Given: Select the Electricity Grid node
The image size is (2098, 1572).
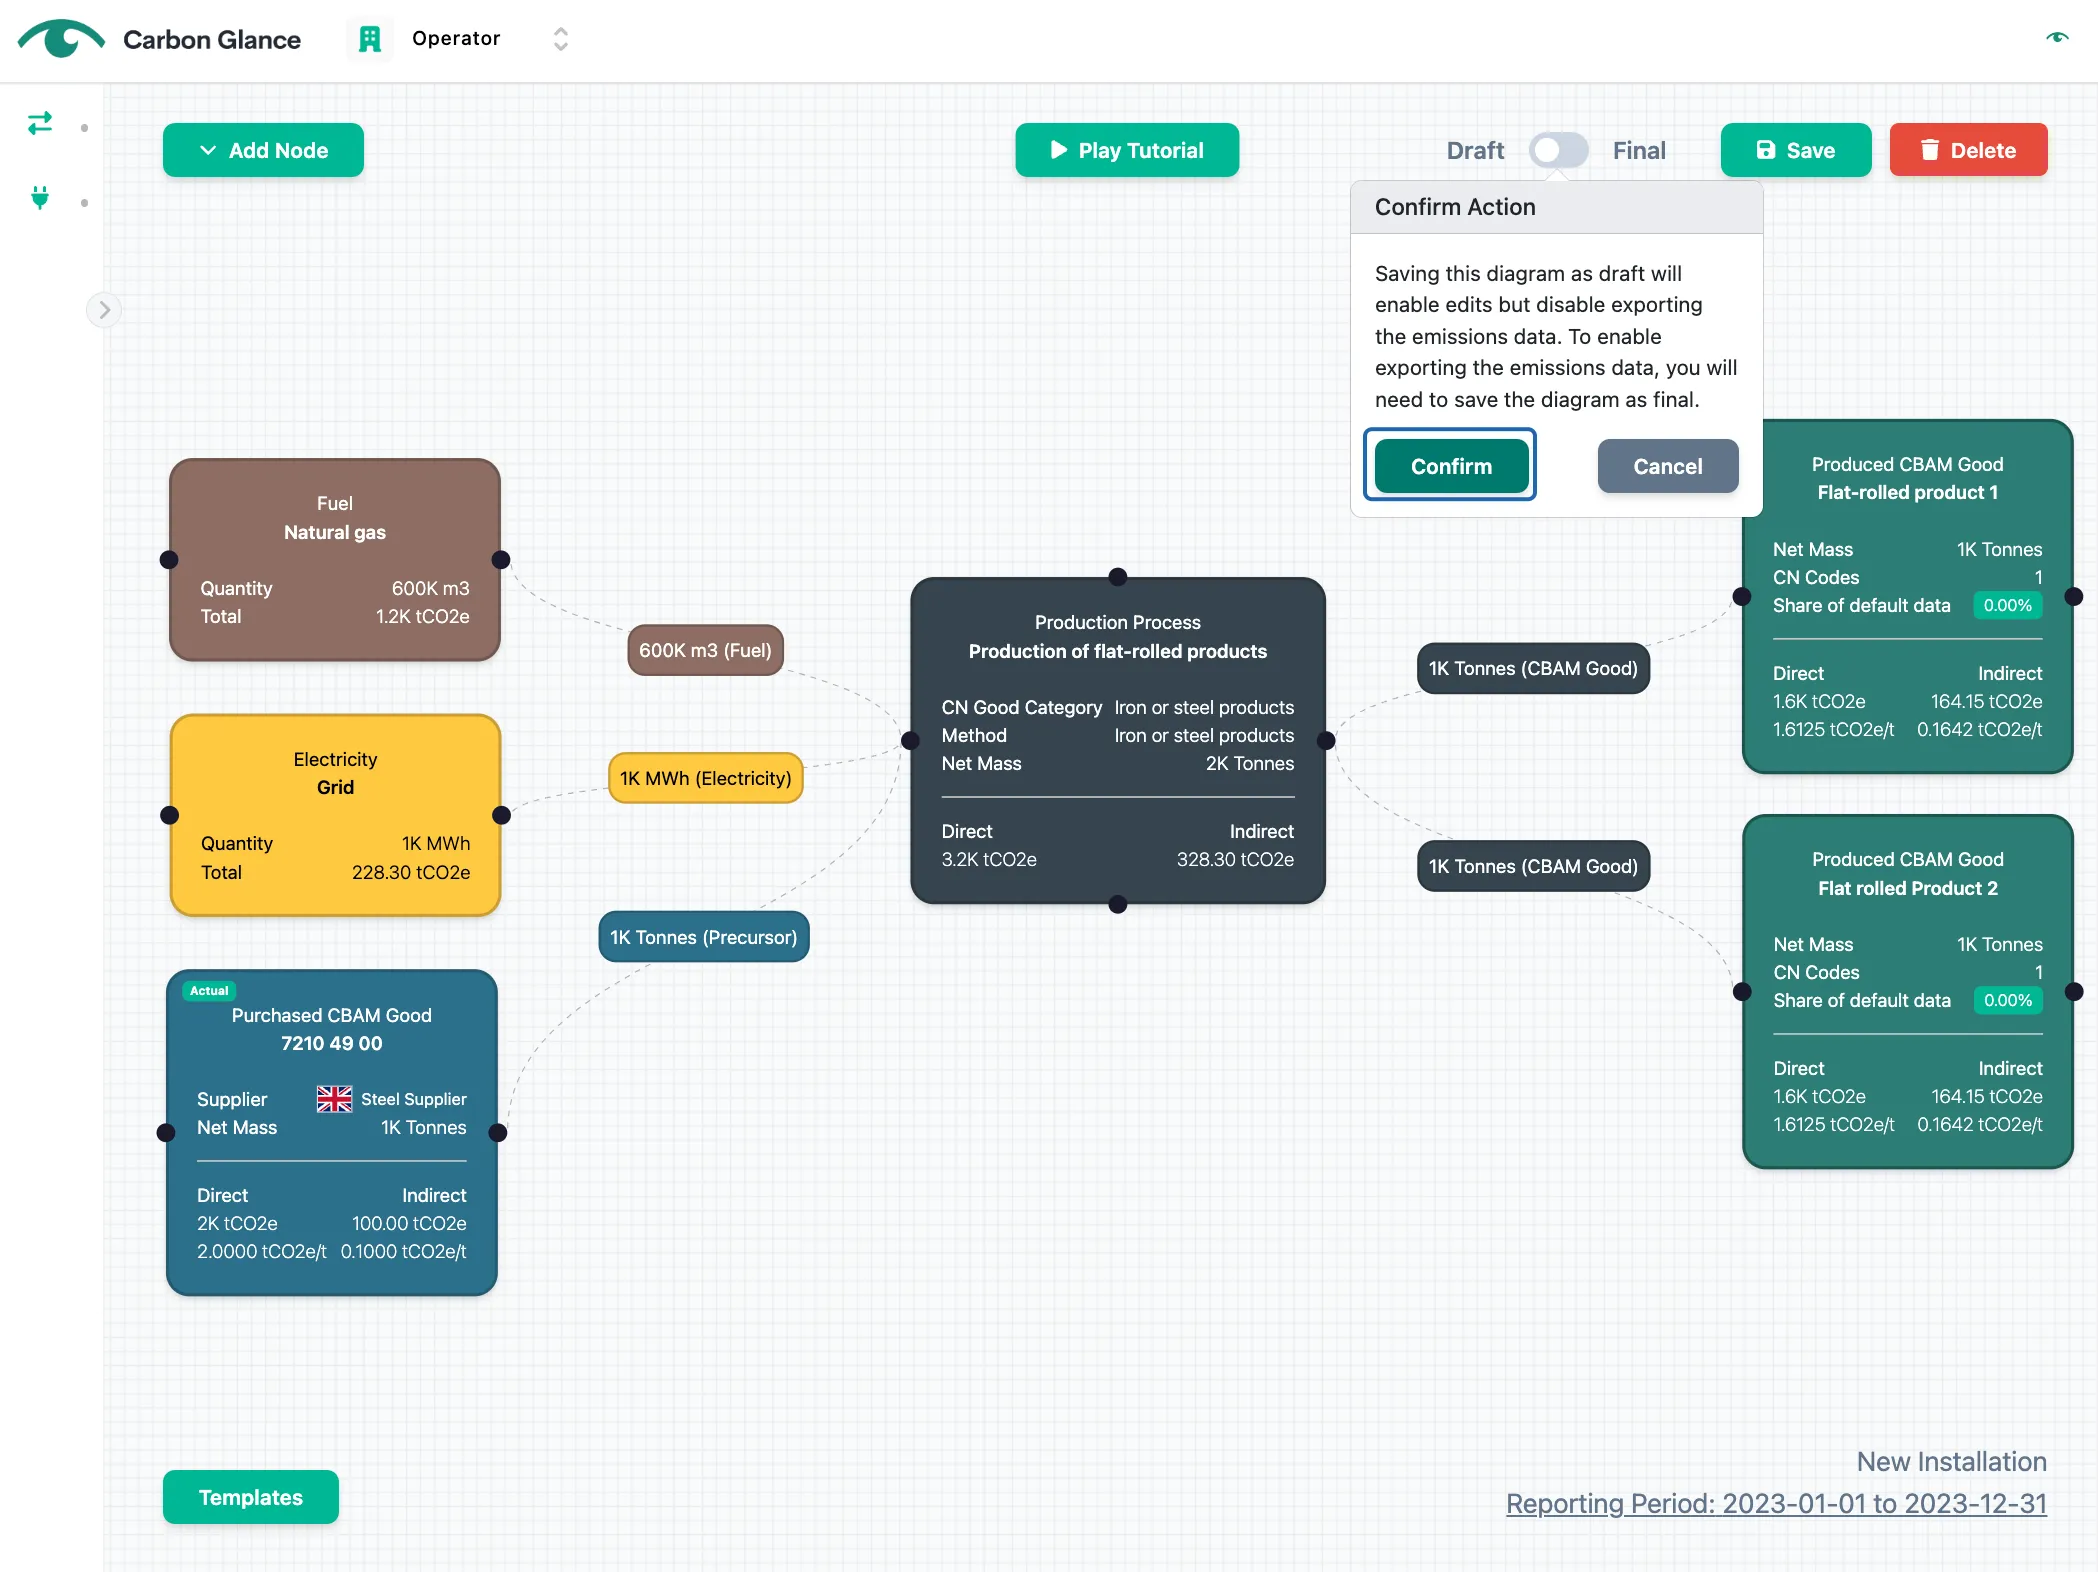Looking at the screenshot, I should 335,815.
